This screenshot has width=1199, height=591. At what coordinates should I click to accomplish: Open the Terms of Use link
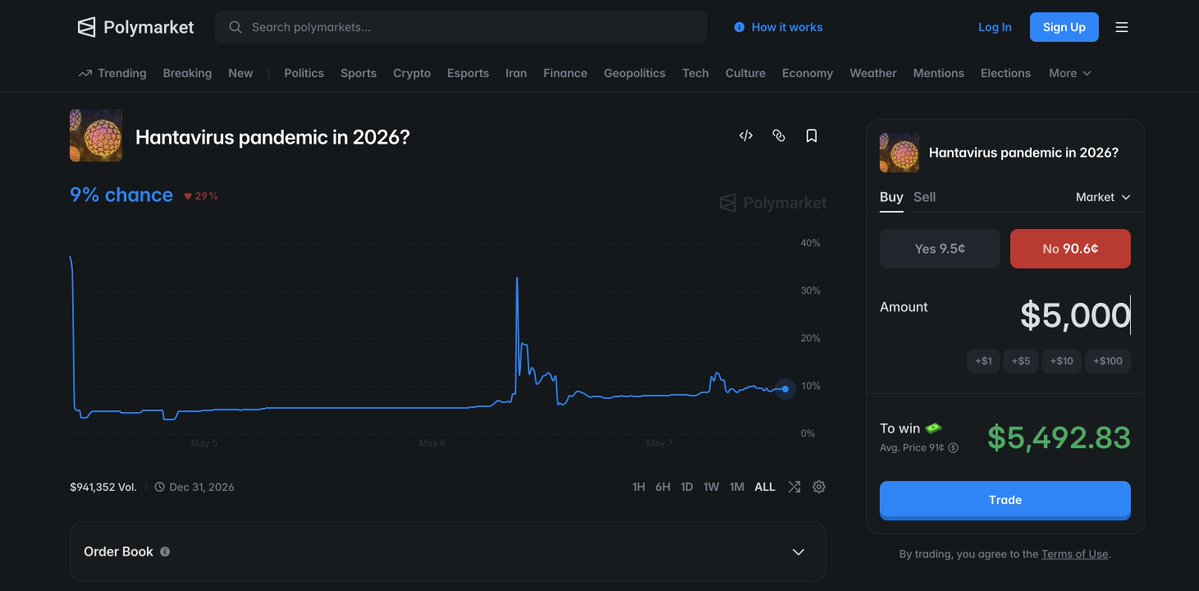click(1074, 554)
